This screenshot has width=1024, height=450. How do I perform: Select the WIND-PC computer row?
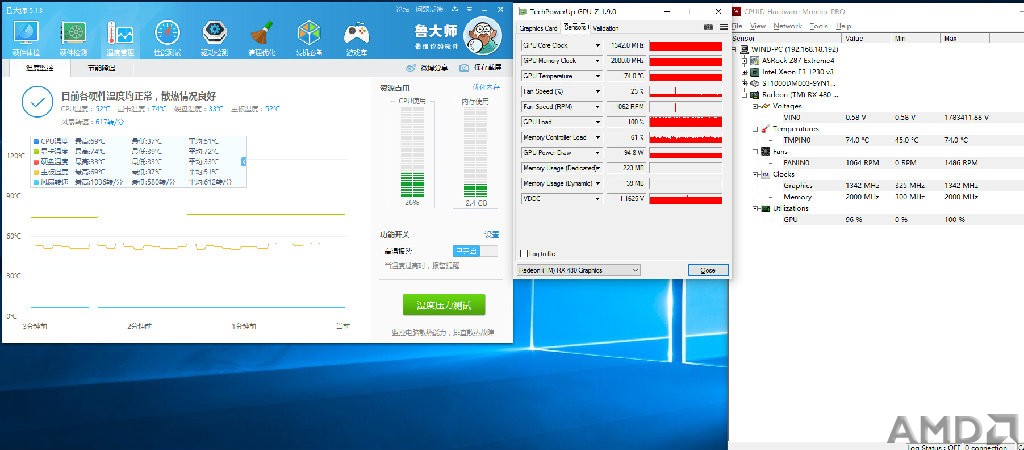789,49
